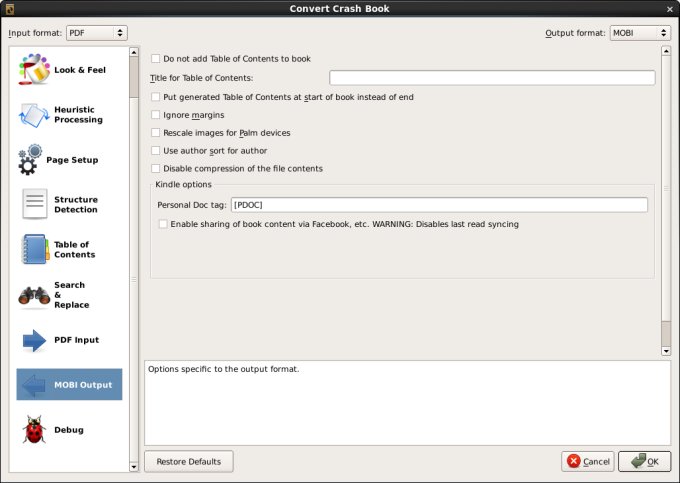Open Table of Contents settings section
Viewport: 680px width, 483px height.
(75, 249)
